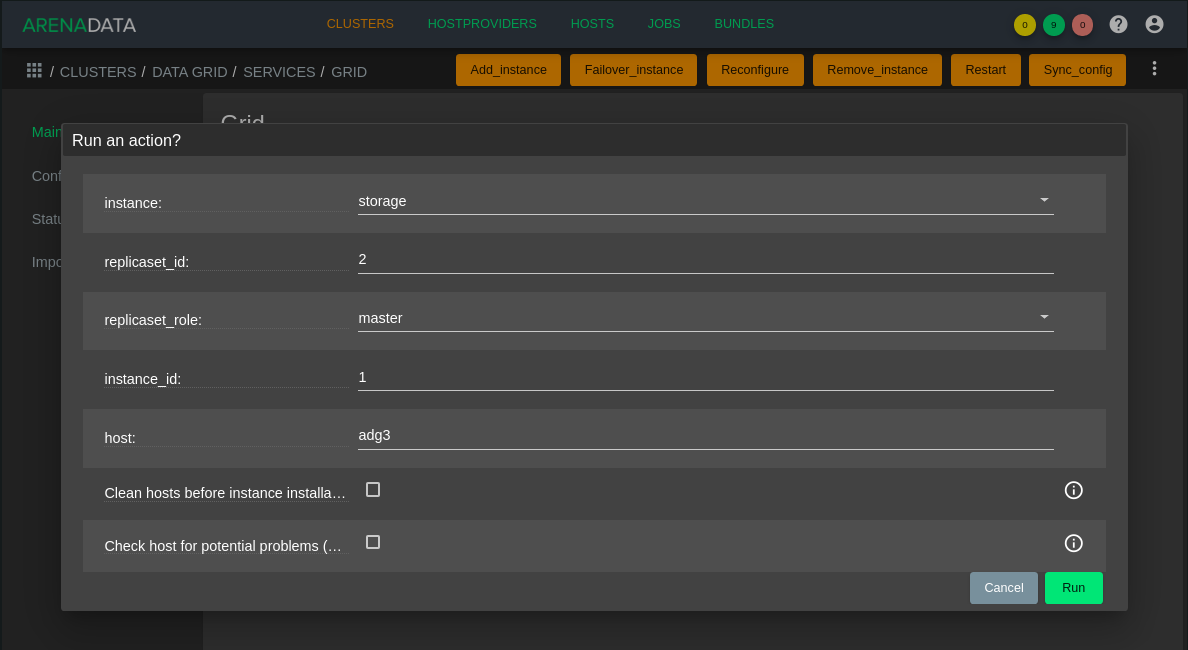Click the green job status counter
This screenshot has height=650, width=1188.
point(1053,25)
